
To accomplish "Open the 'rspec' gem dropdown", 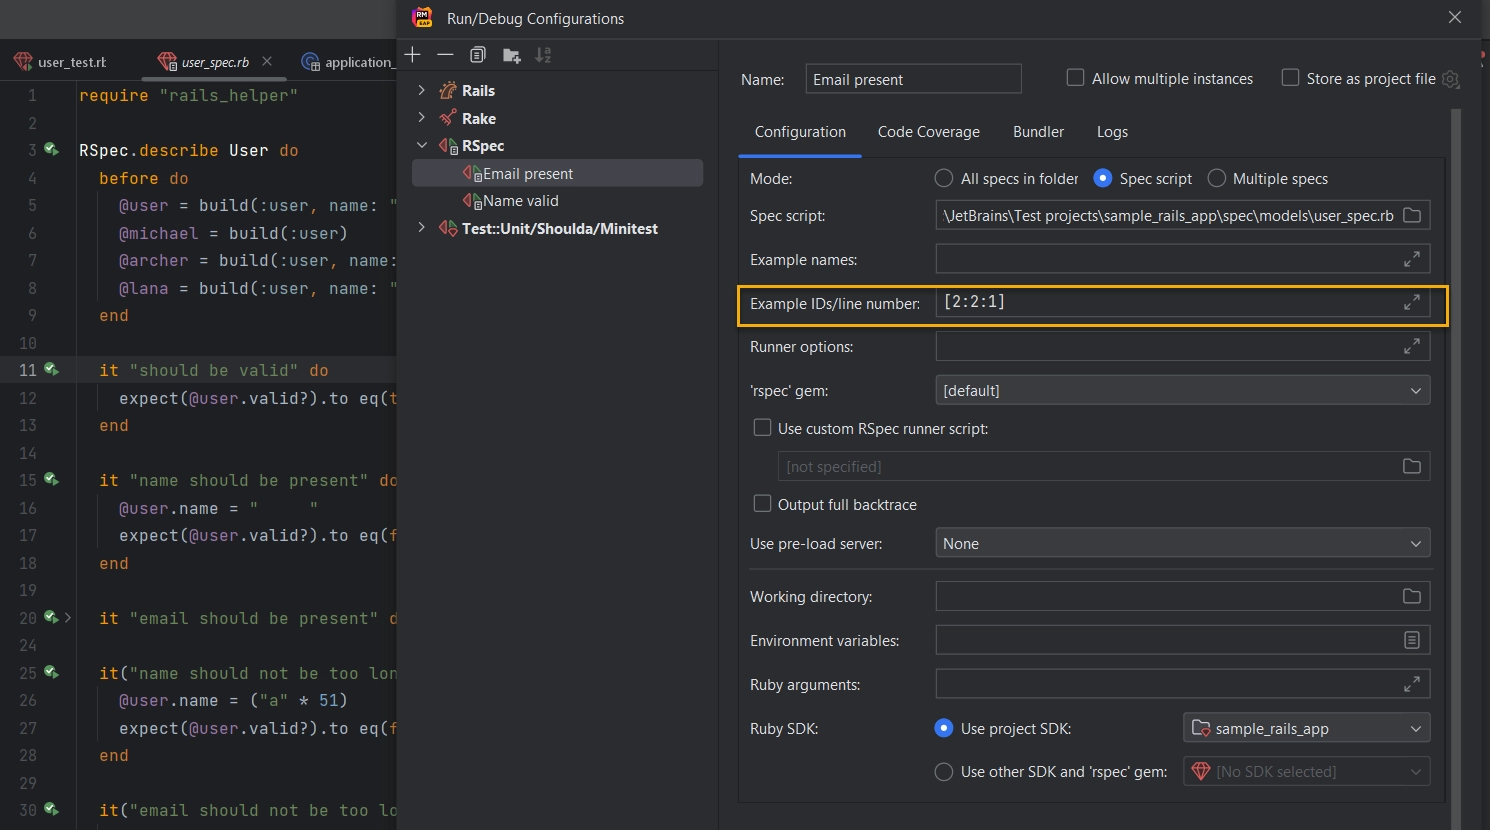I will coord(1183,390).
